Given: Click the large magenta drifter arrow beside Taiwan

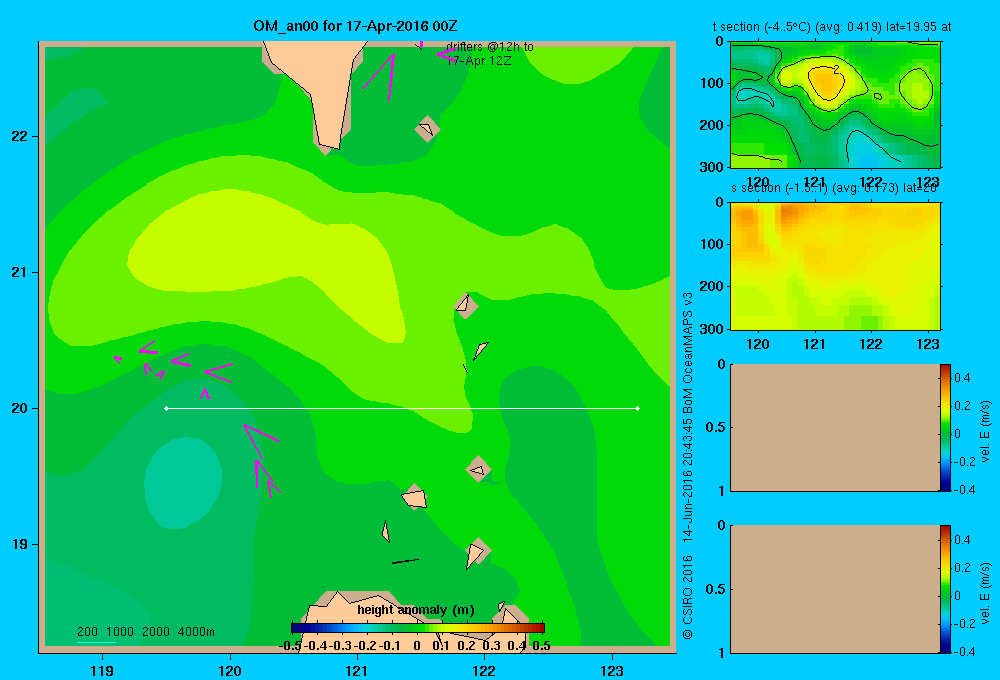Looking at the screenshot, I should (381, 77).
